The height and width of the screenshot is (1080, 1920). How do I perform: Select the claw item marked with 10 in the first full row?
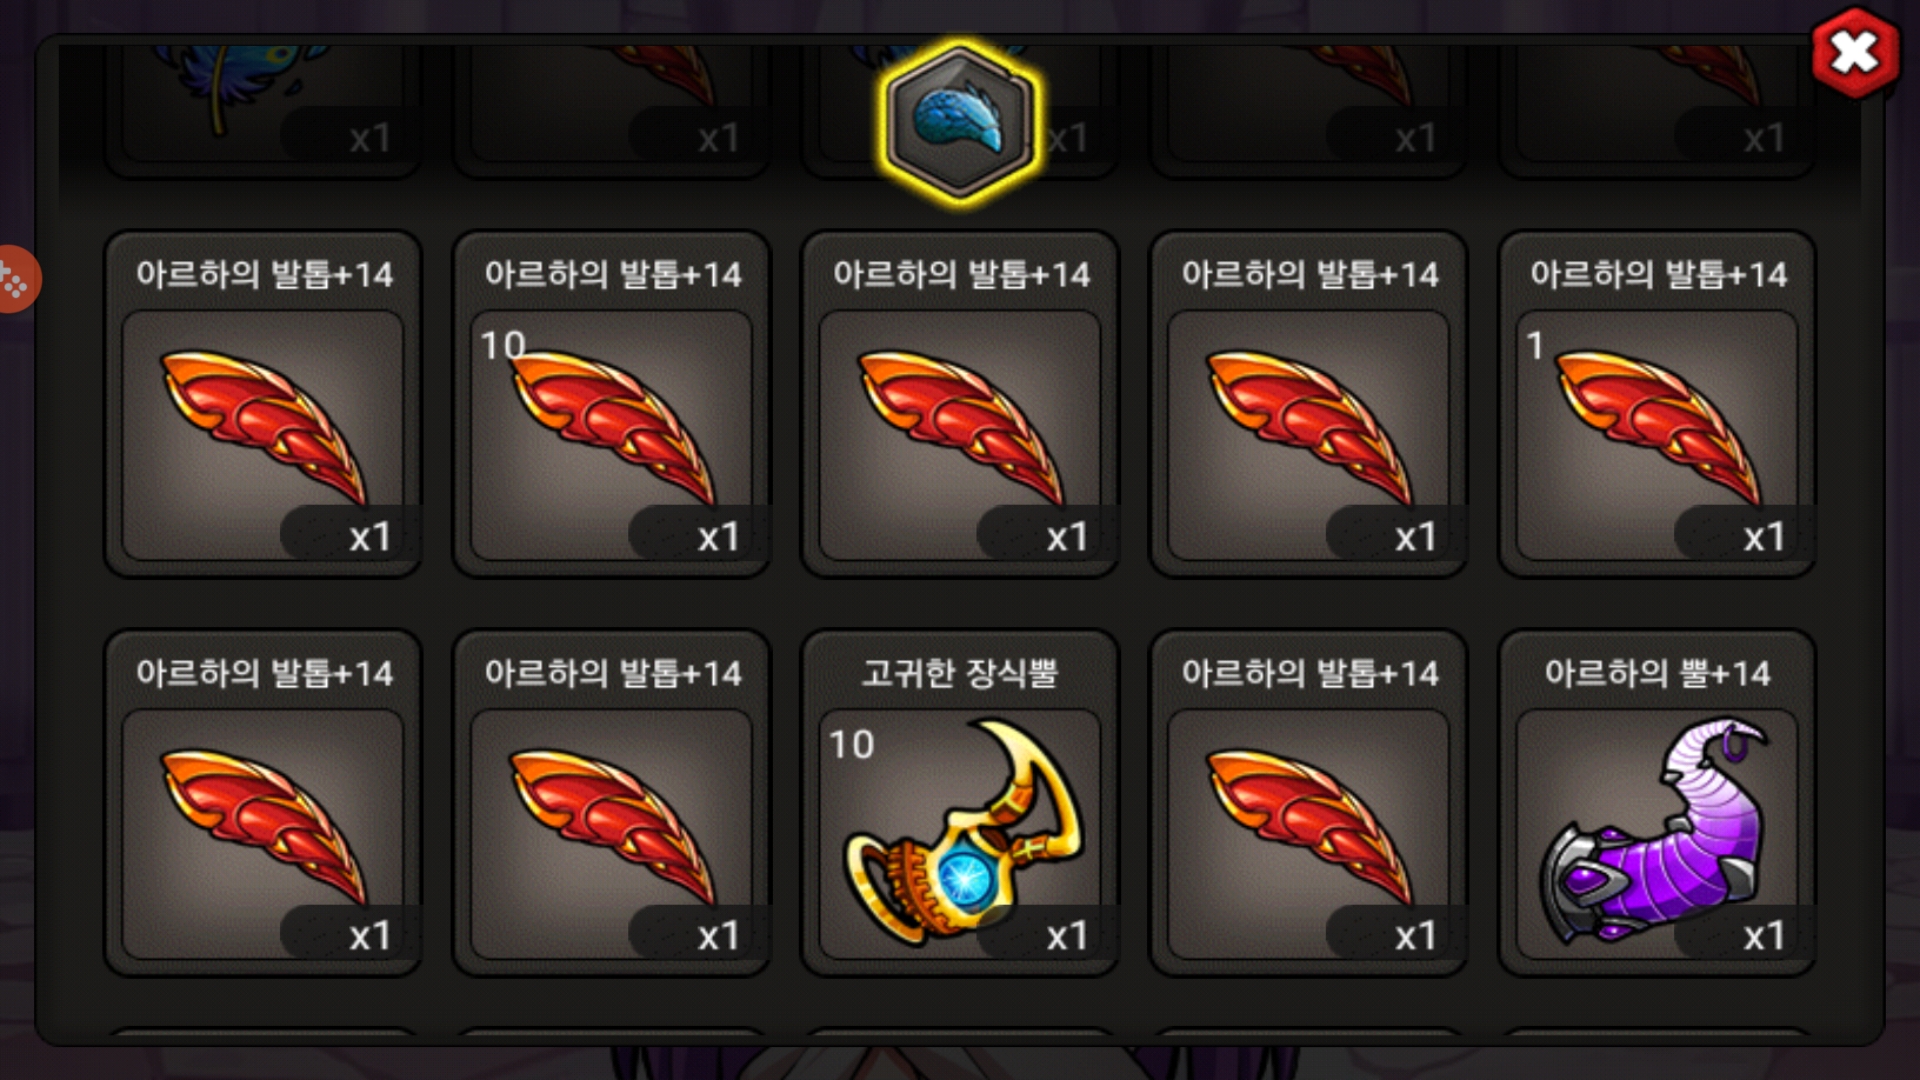pos(611,404)
